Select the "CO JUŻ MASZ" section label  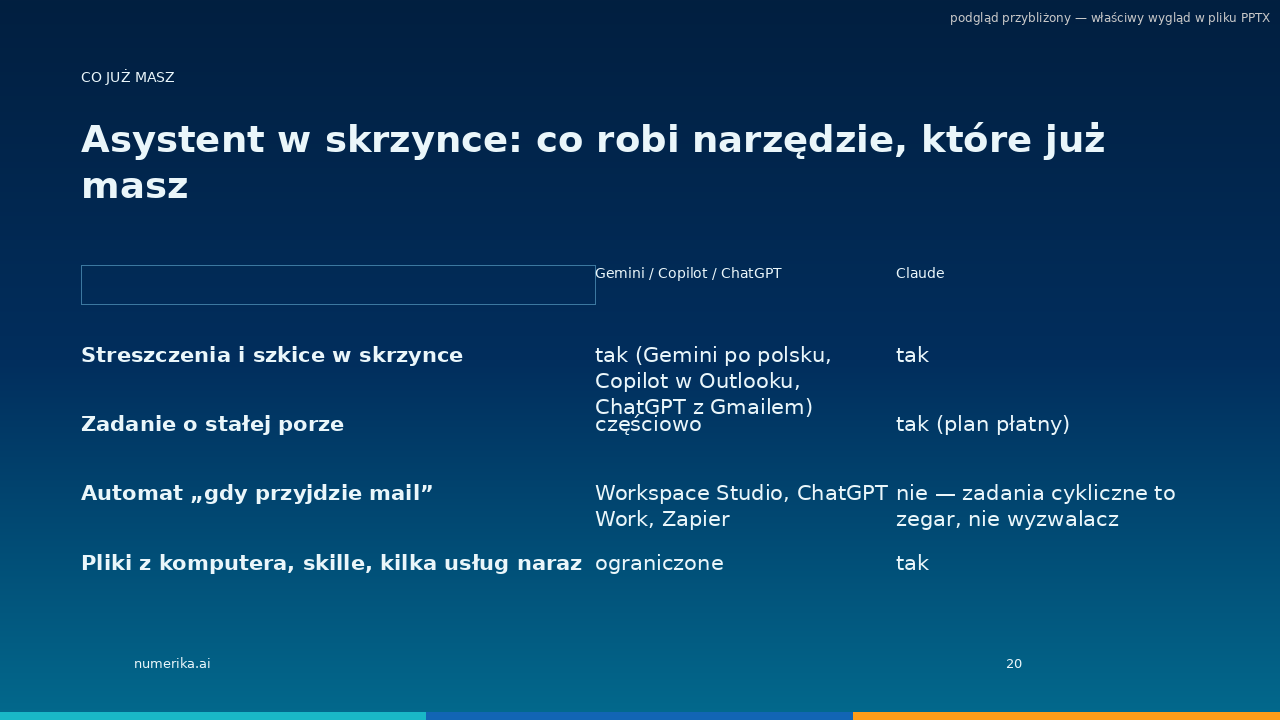click(128, 77)
